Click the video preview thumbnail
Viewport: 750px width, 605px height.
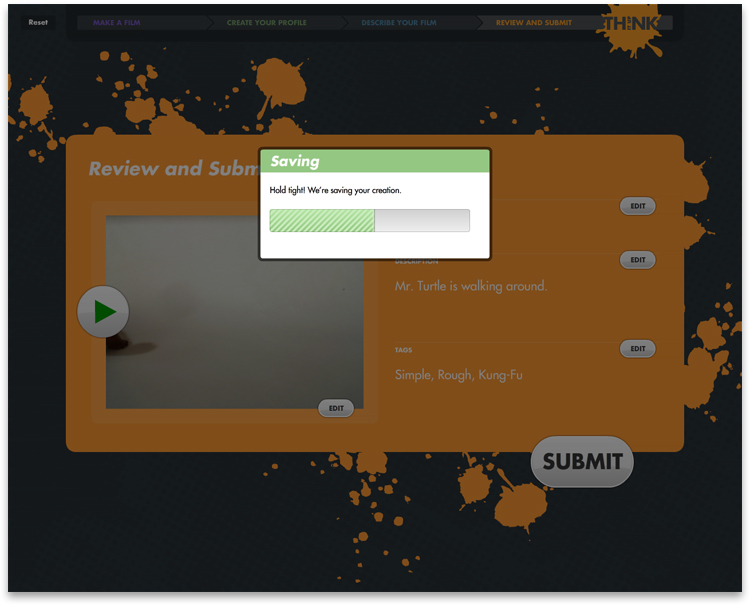pyautogui.click(x=234, y=312)
